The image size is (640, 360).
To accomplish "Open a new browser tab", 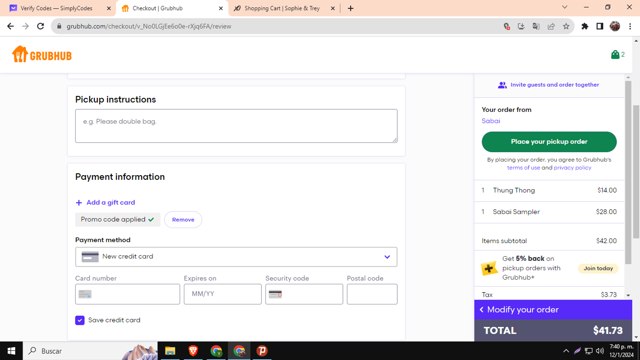I will click(350, 8).
